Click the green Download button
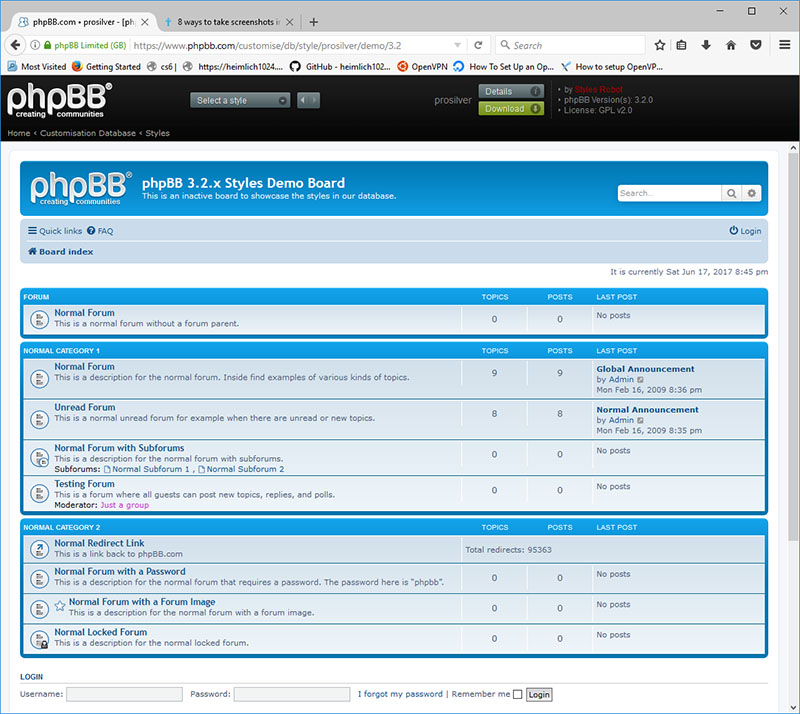The width and height of the screenshot is (800, 714). click(x=511, y=109)
